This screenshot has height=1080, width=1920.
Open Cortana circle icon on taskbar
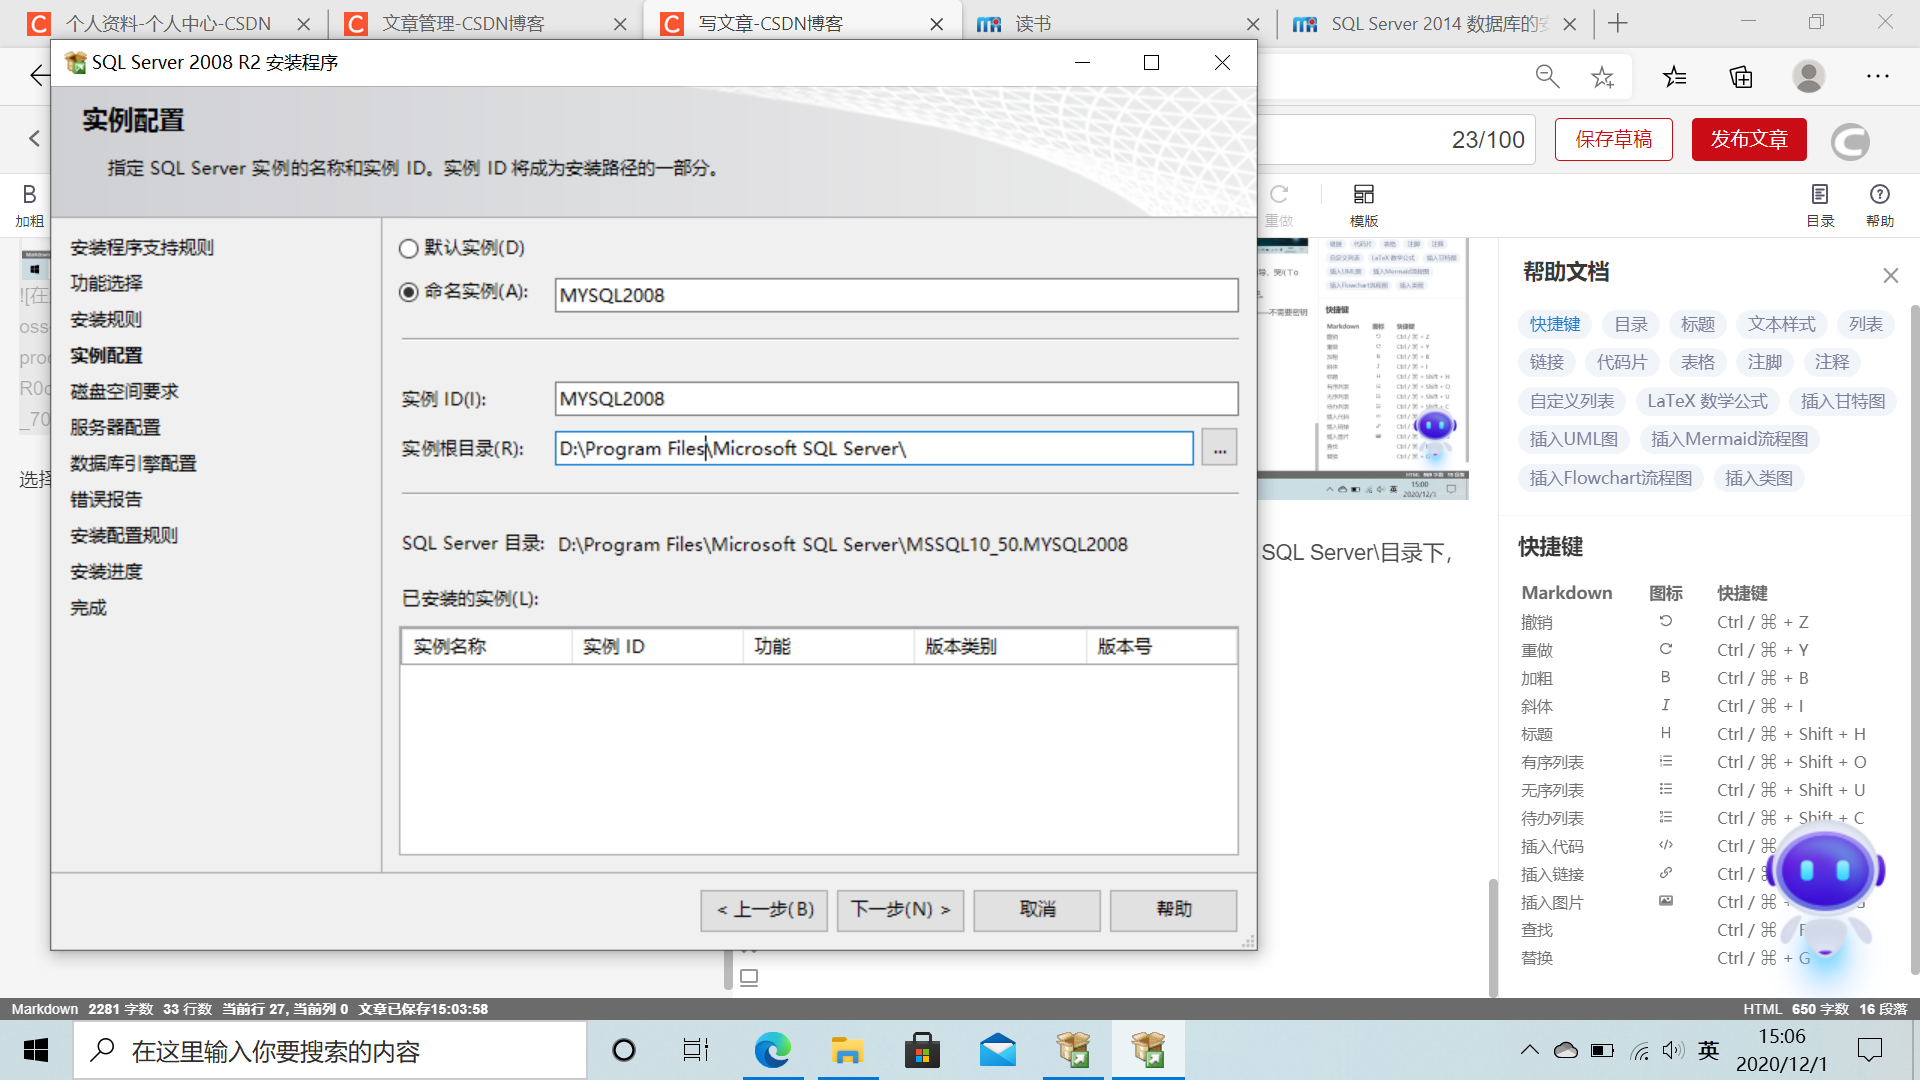[x=624, y=1050]
